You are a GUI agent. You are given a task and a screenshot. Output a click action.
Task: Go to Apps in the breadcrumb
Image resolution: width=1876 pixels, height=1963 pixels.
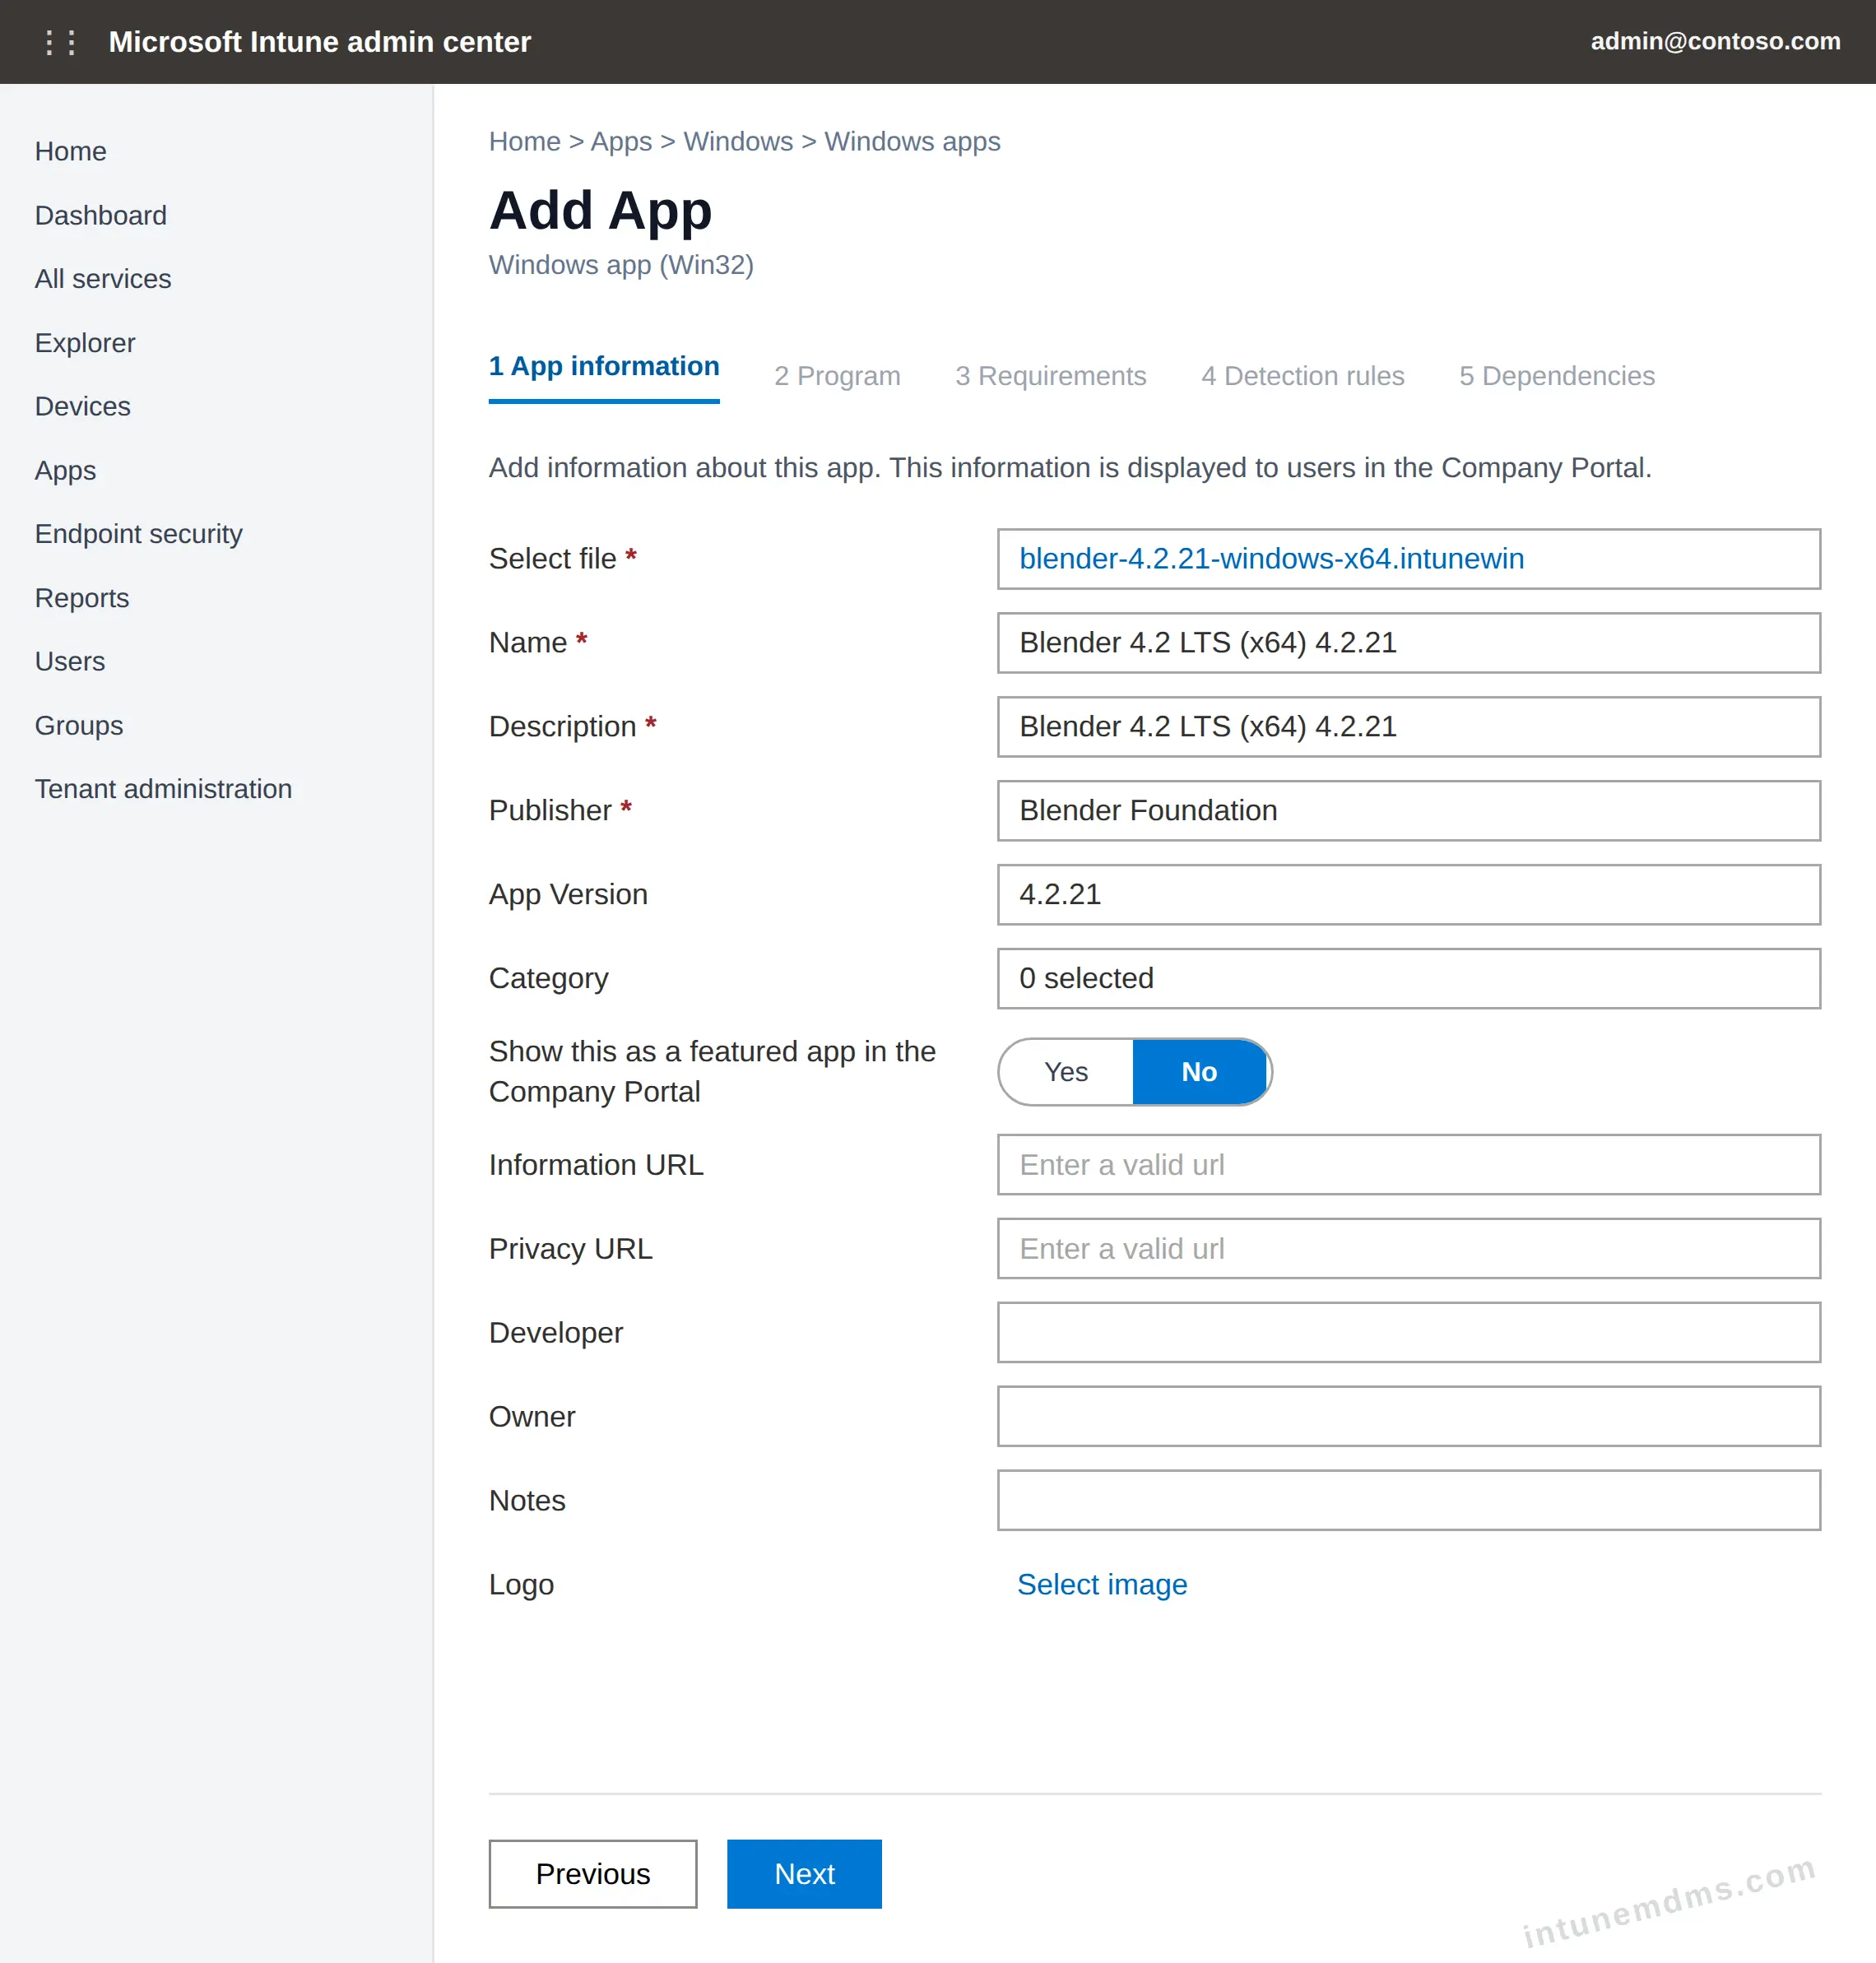point(621,141)
